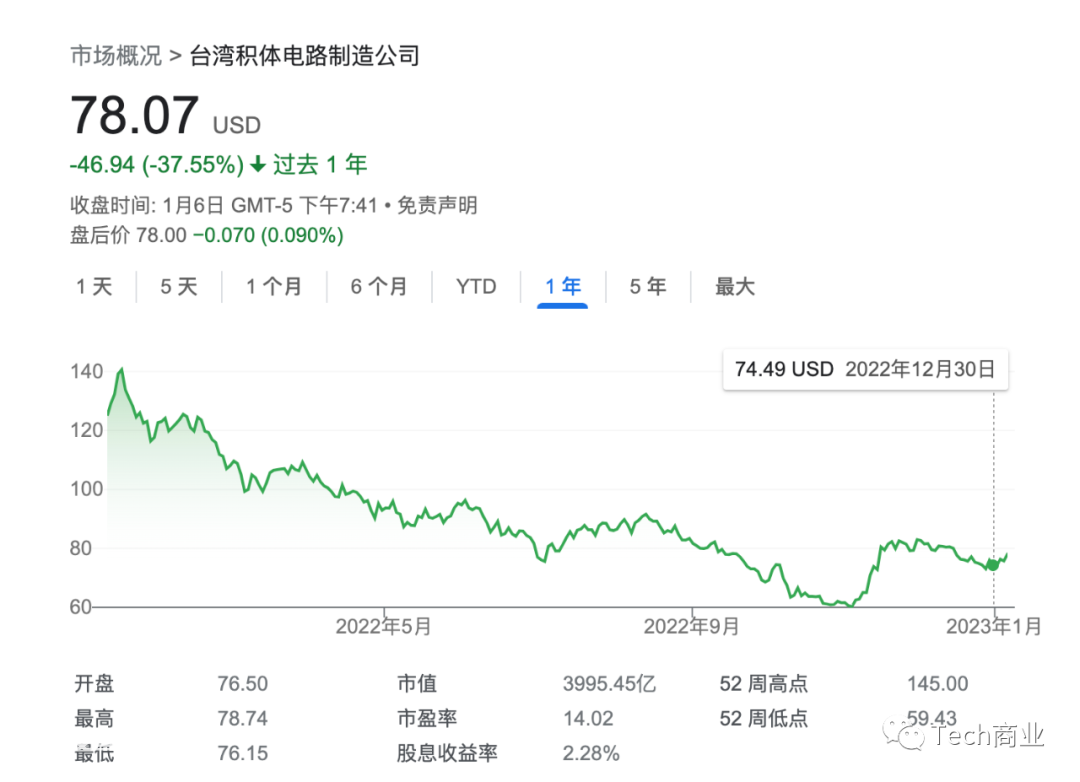1080x782 pixels.
Task: Click the 52 周高点 value 145.00
Action: [937, 684]
